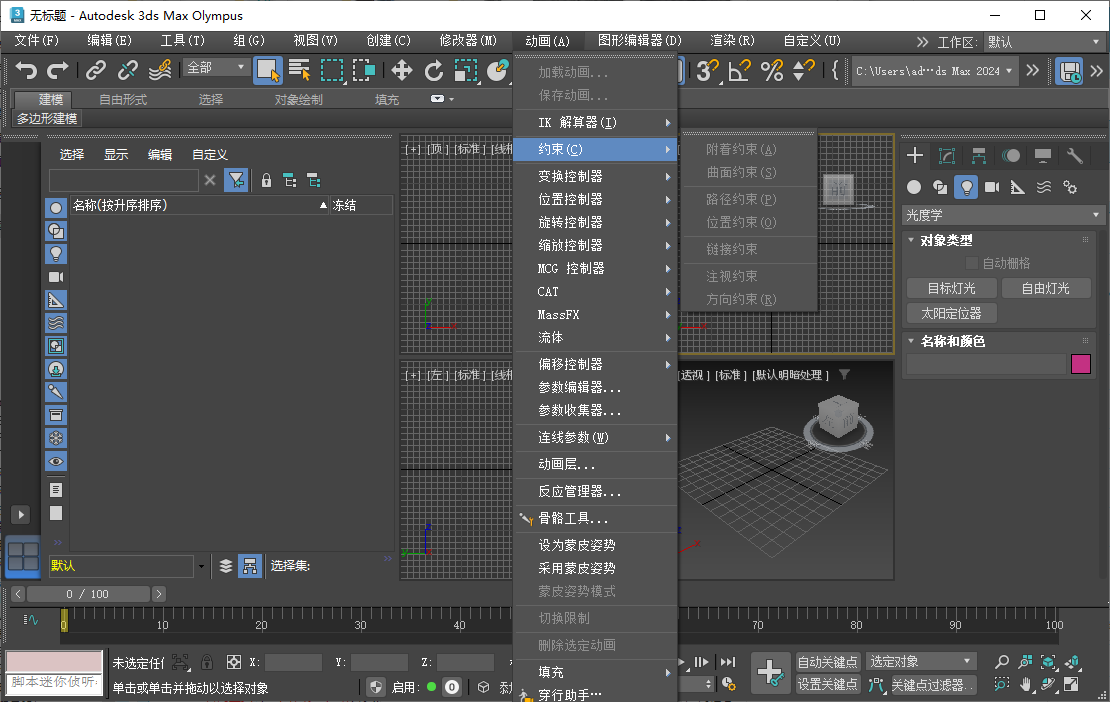Open the 工作区 默认 dropdown
Screen dimensions: 1110x702
[1044, 42]
